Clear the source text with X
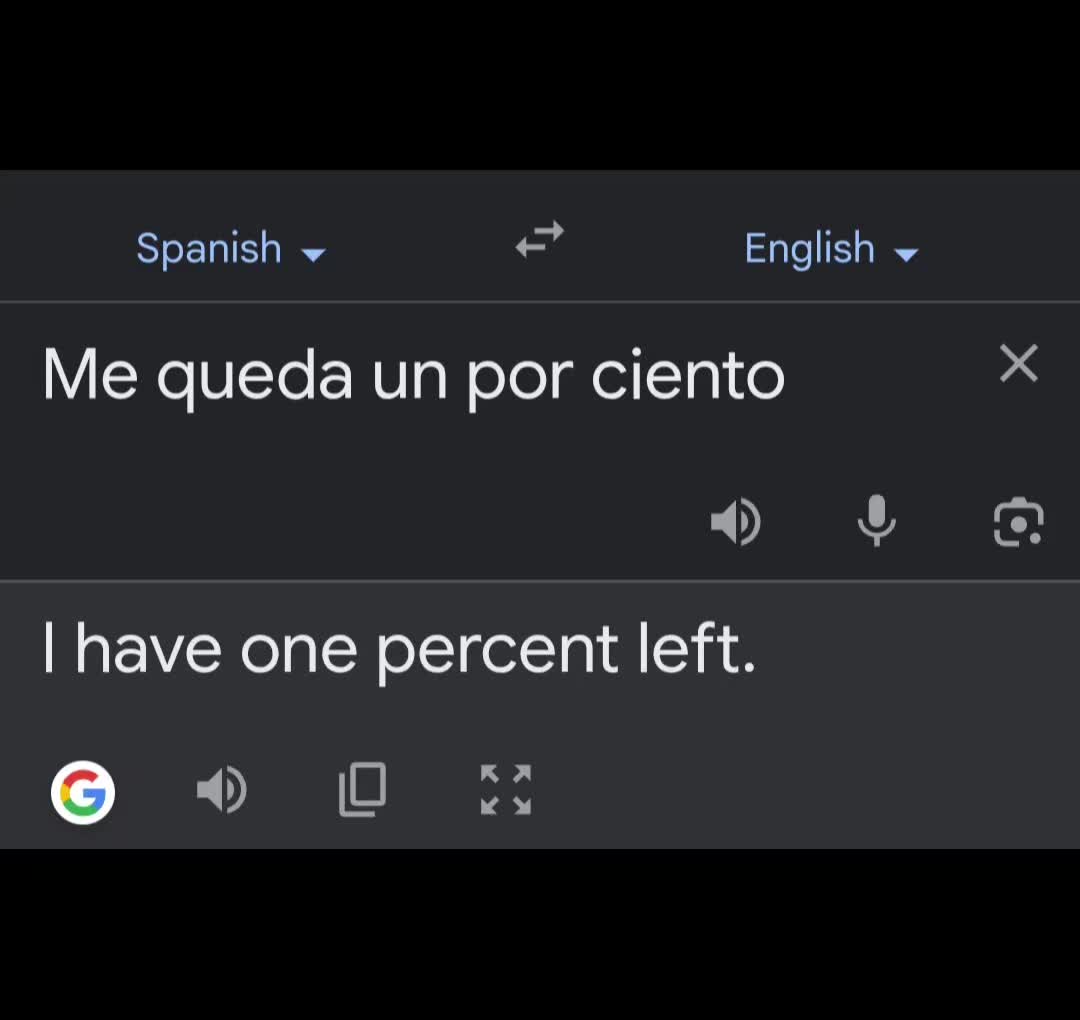Image resolution: width=1080 pixels, height=1020 pixels. click(1018, 363)
